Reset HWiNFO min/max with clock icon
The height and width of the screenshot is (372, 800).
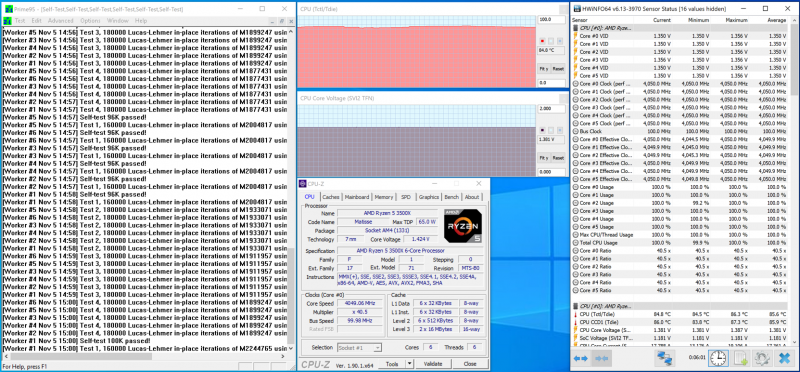coord(718,359)
